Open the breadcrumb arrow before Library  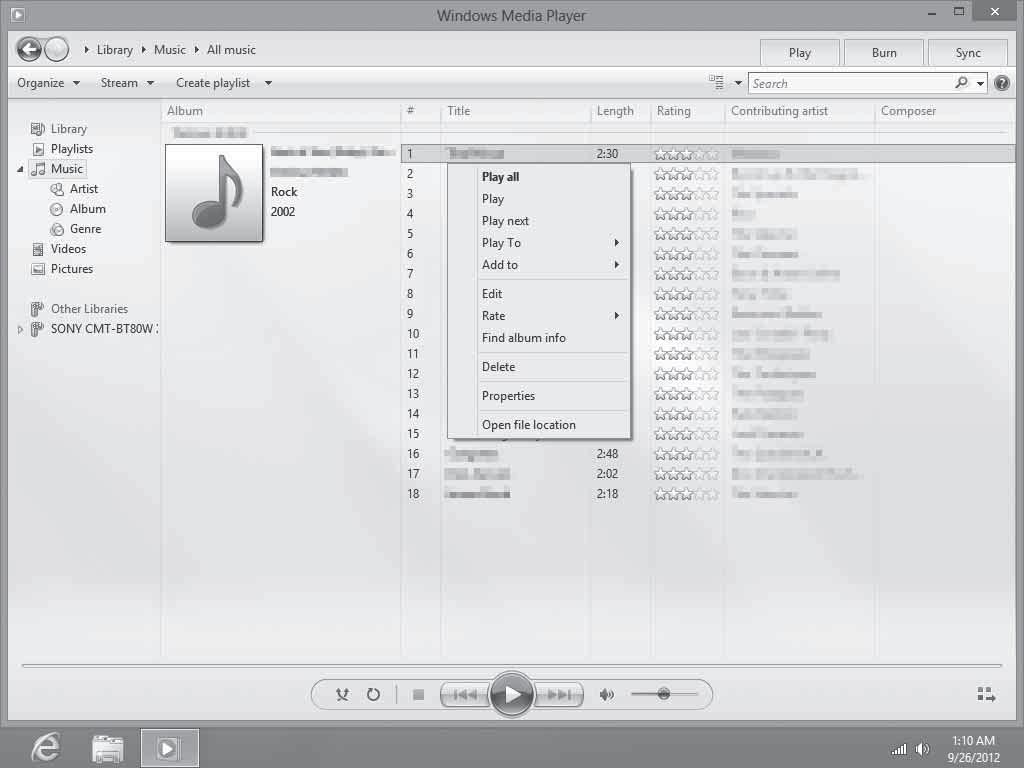[x=86, y=50]
